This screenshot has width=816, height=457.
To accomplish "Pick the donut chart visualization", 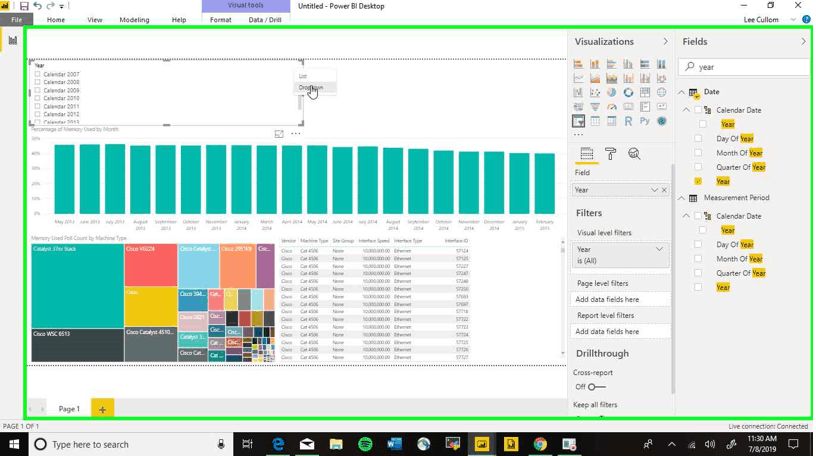I will [628, 92].
